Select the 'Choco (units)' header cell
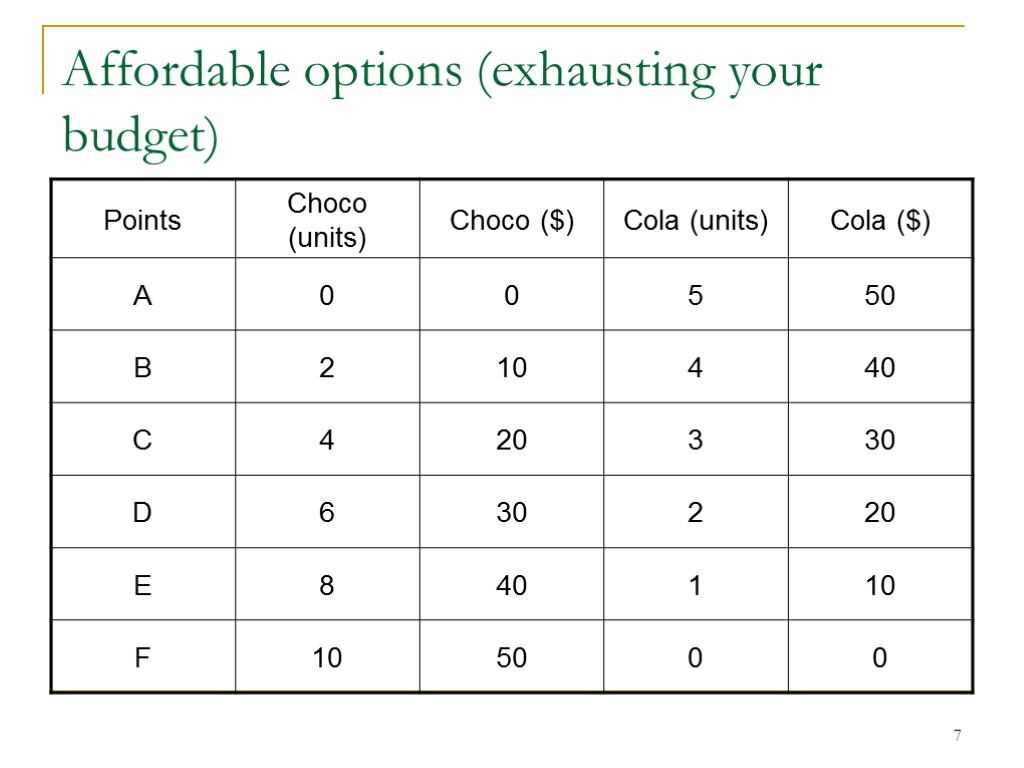This screenshot has height=768, width=1024. (x=327, y=220)
